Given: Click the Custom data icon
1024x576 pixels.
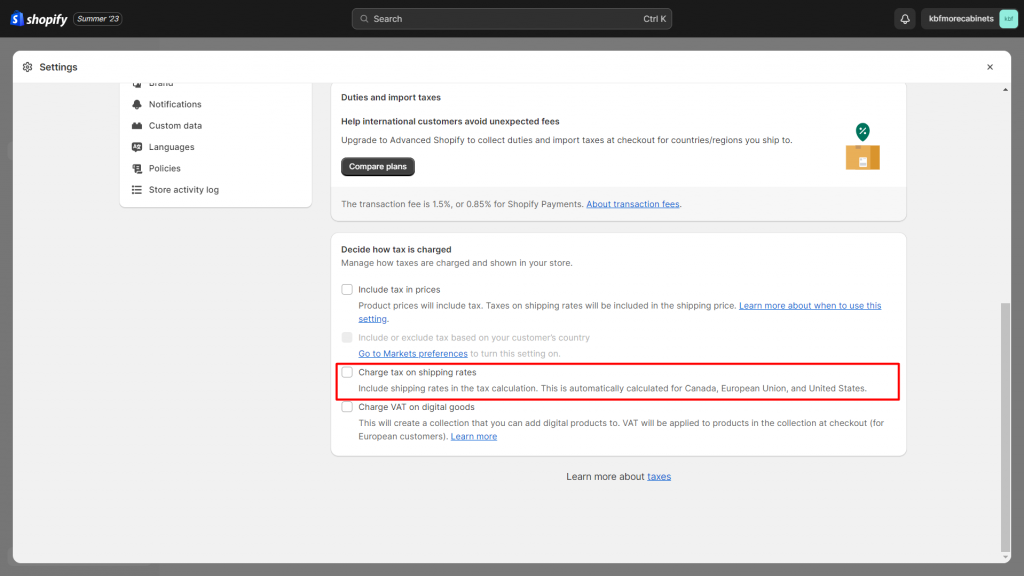Looking at the screenshot, I should click(x=136, y=125).
